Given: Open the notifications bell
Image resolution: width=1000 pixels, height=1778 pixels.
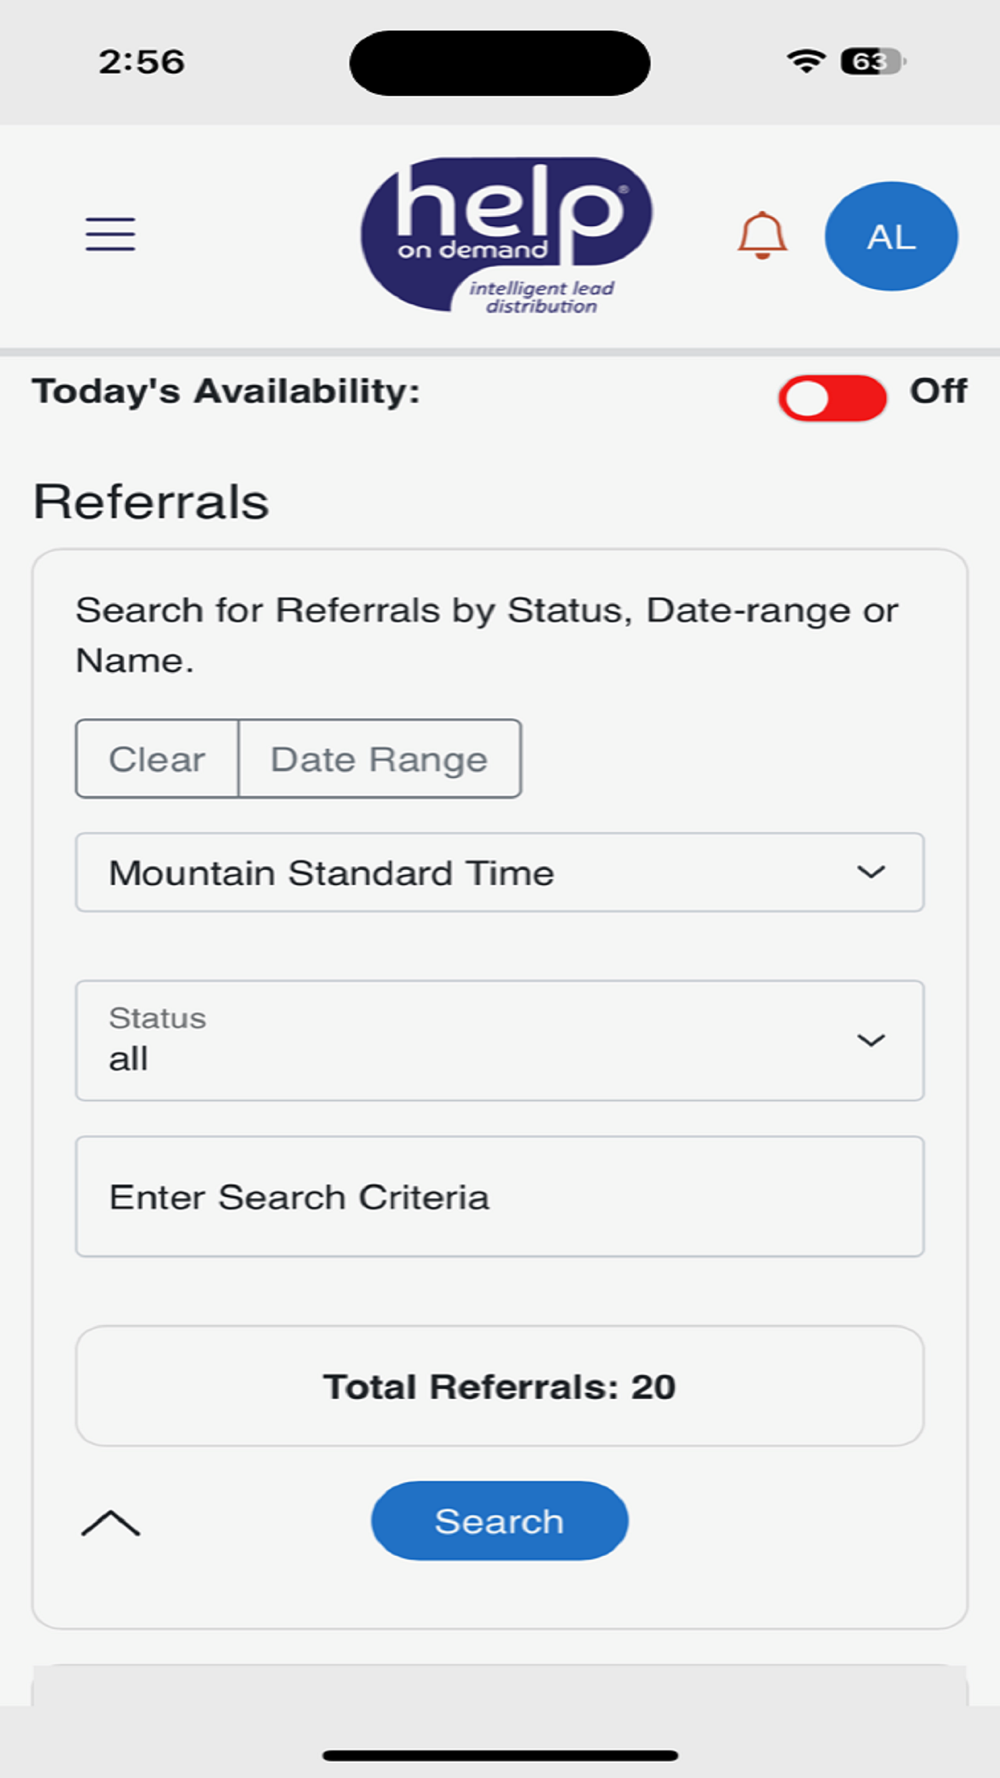Looking at the screenshot, I should [762, 236].
